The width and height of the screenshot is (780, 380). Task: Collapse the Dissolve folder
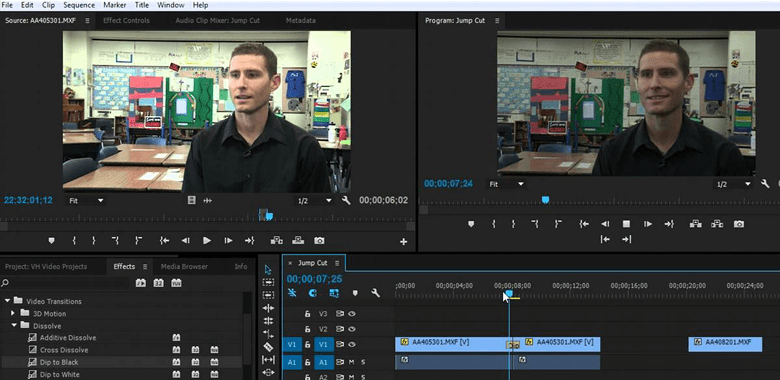[14, 326]
